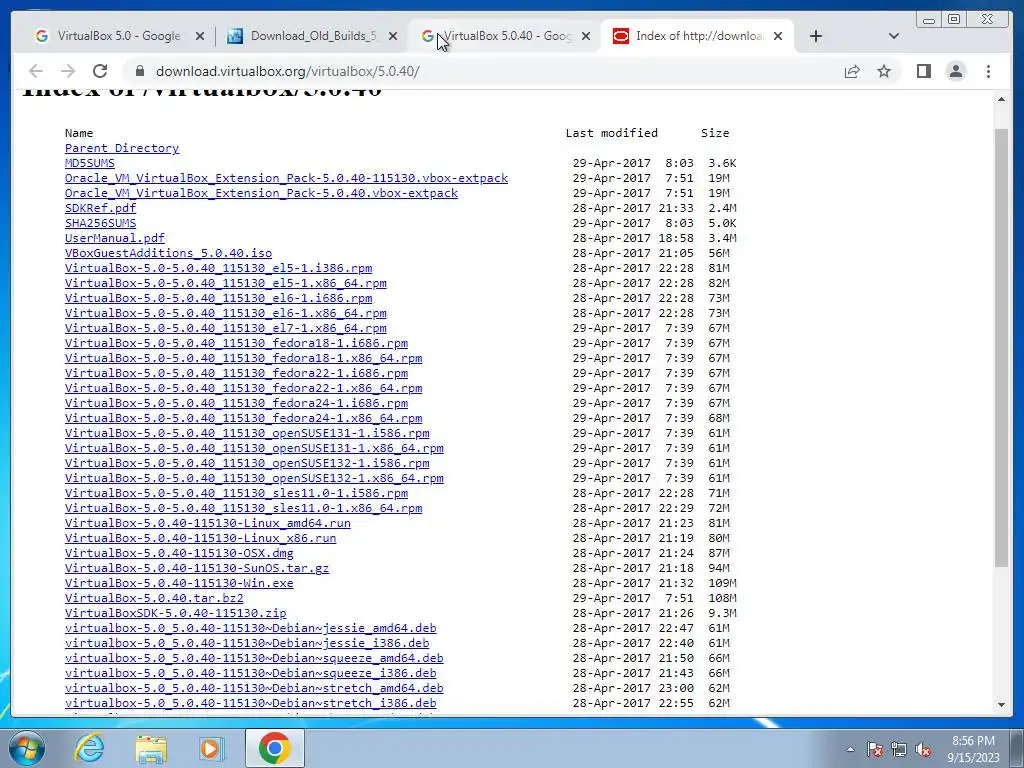Click the muted volume tray icon
This screenshot has width=1024, height=768.
923,749
